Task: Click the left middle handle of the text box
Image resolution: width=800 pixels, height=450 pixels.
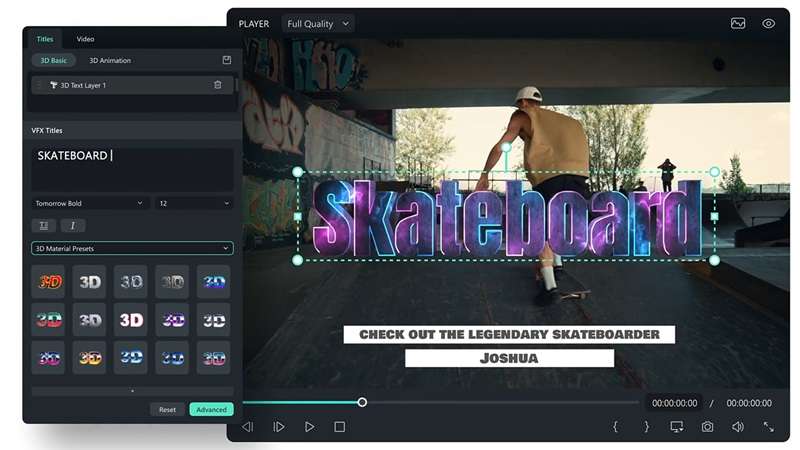Action: coord(298,216)
